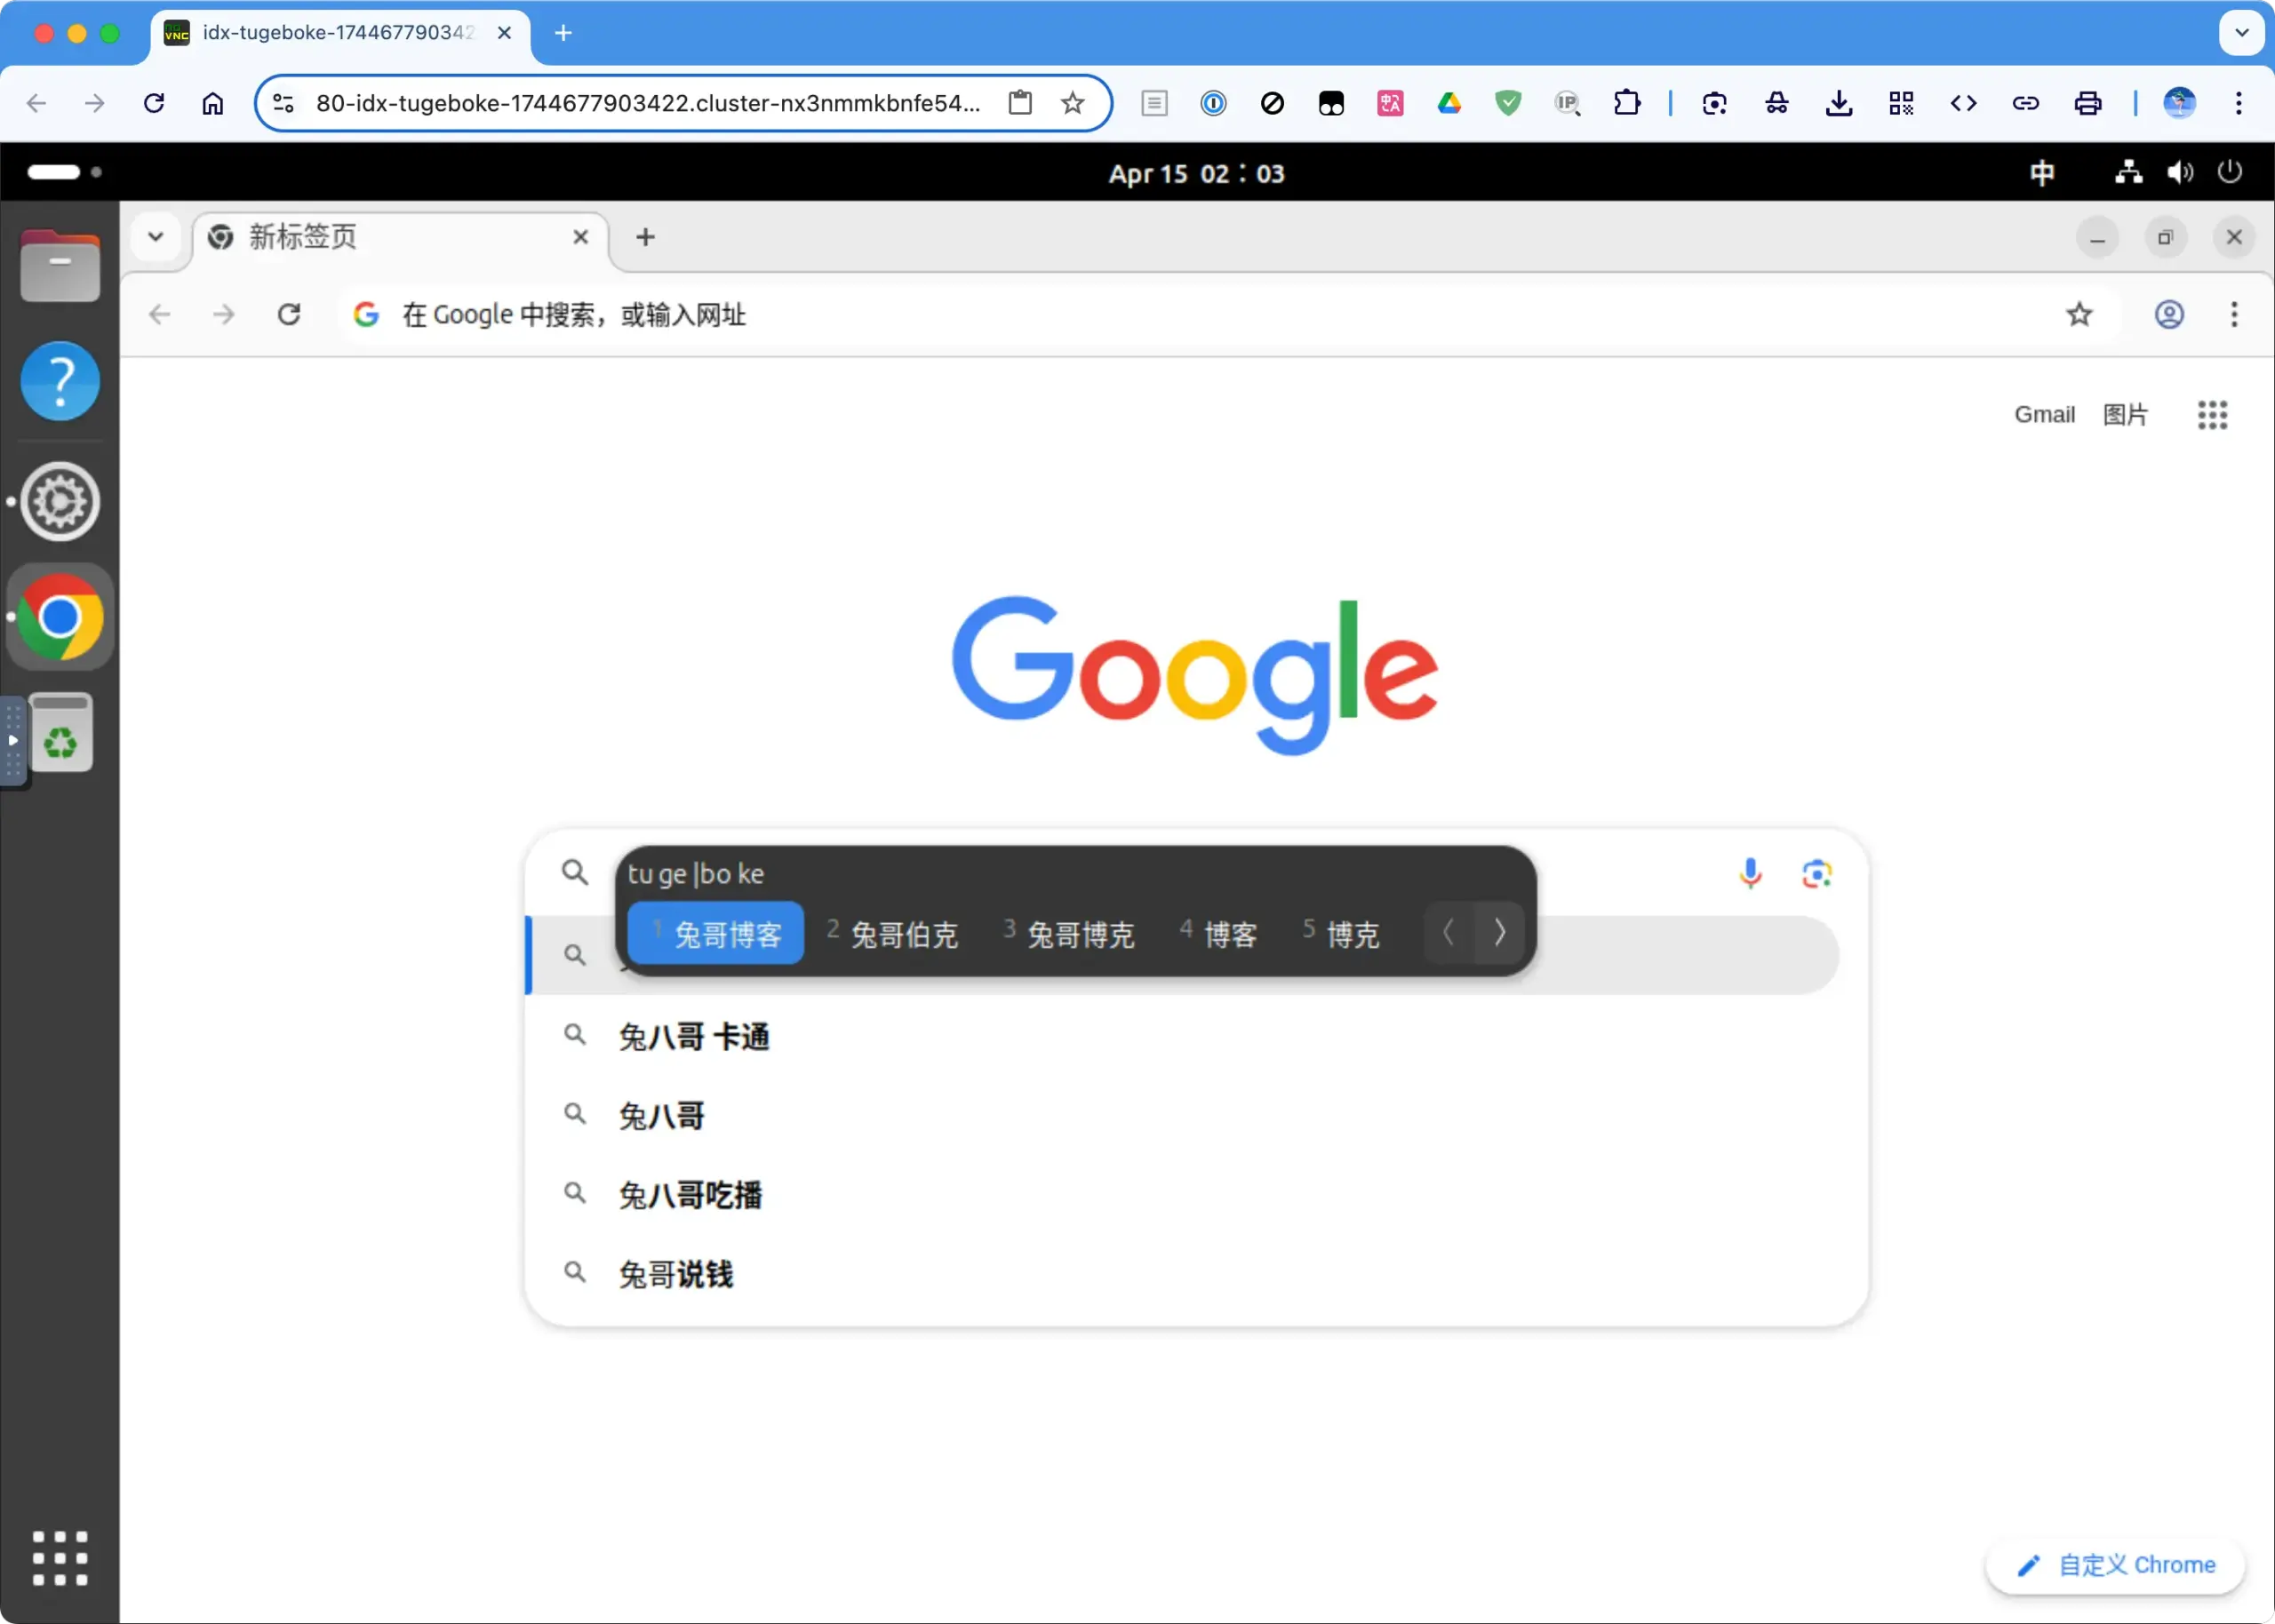Open volume control in top bar
Viewport: 2275px width, 1624px height.
coord(2180,172)
